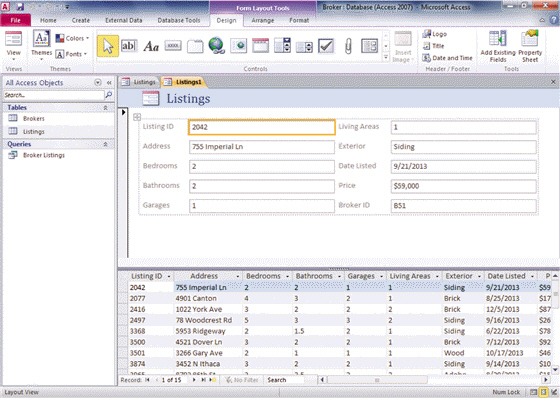Open Bedrooms column filter dropdown
The width and height of the screenshot is (560, 398).
287,277
